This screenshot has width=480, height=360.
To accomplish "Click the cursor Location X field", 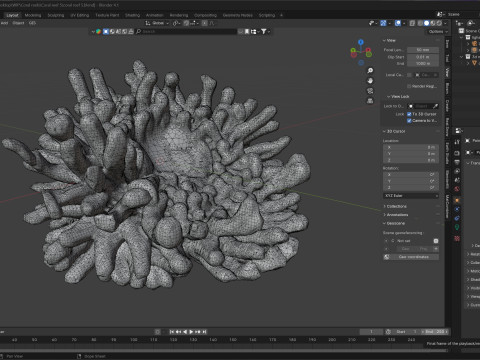I will (x=410, y=147).
